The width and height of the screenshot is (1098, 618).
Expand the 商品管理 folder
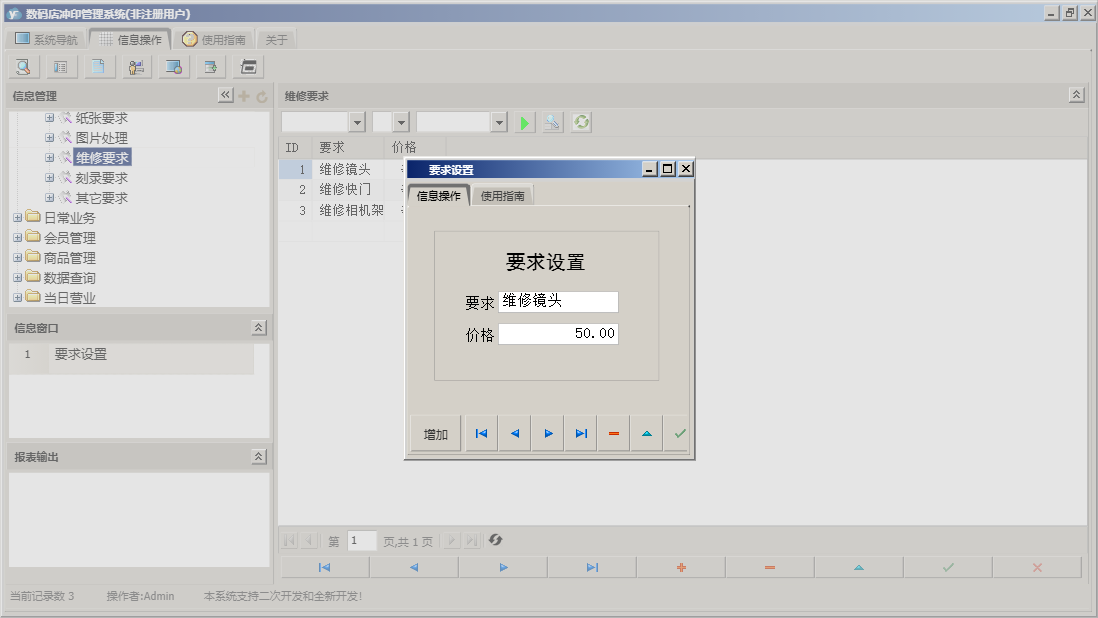pos(18,258)
